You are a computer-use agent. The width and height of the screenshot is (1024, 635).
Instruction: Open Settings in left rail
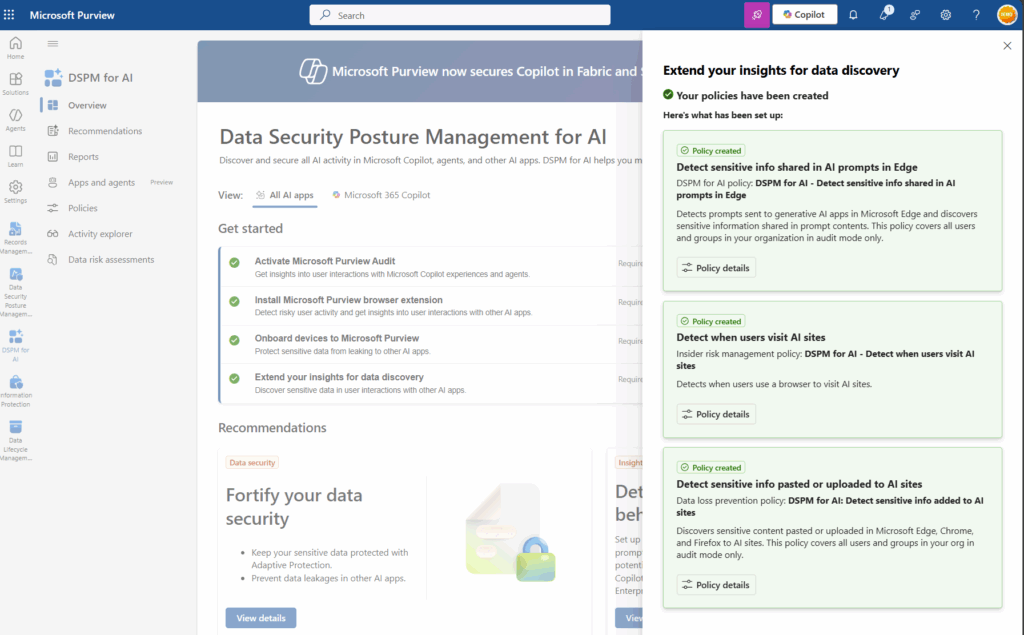click(x=16, y=192)
